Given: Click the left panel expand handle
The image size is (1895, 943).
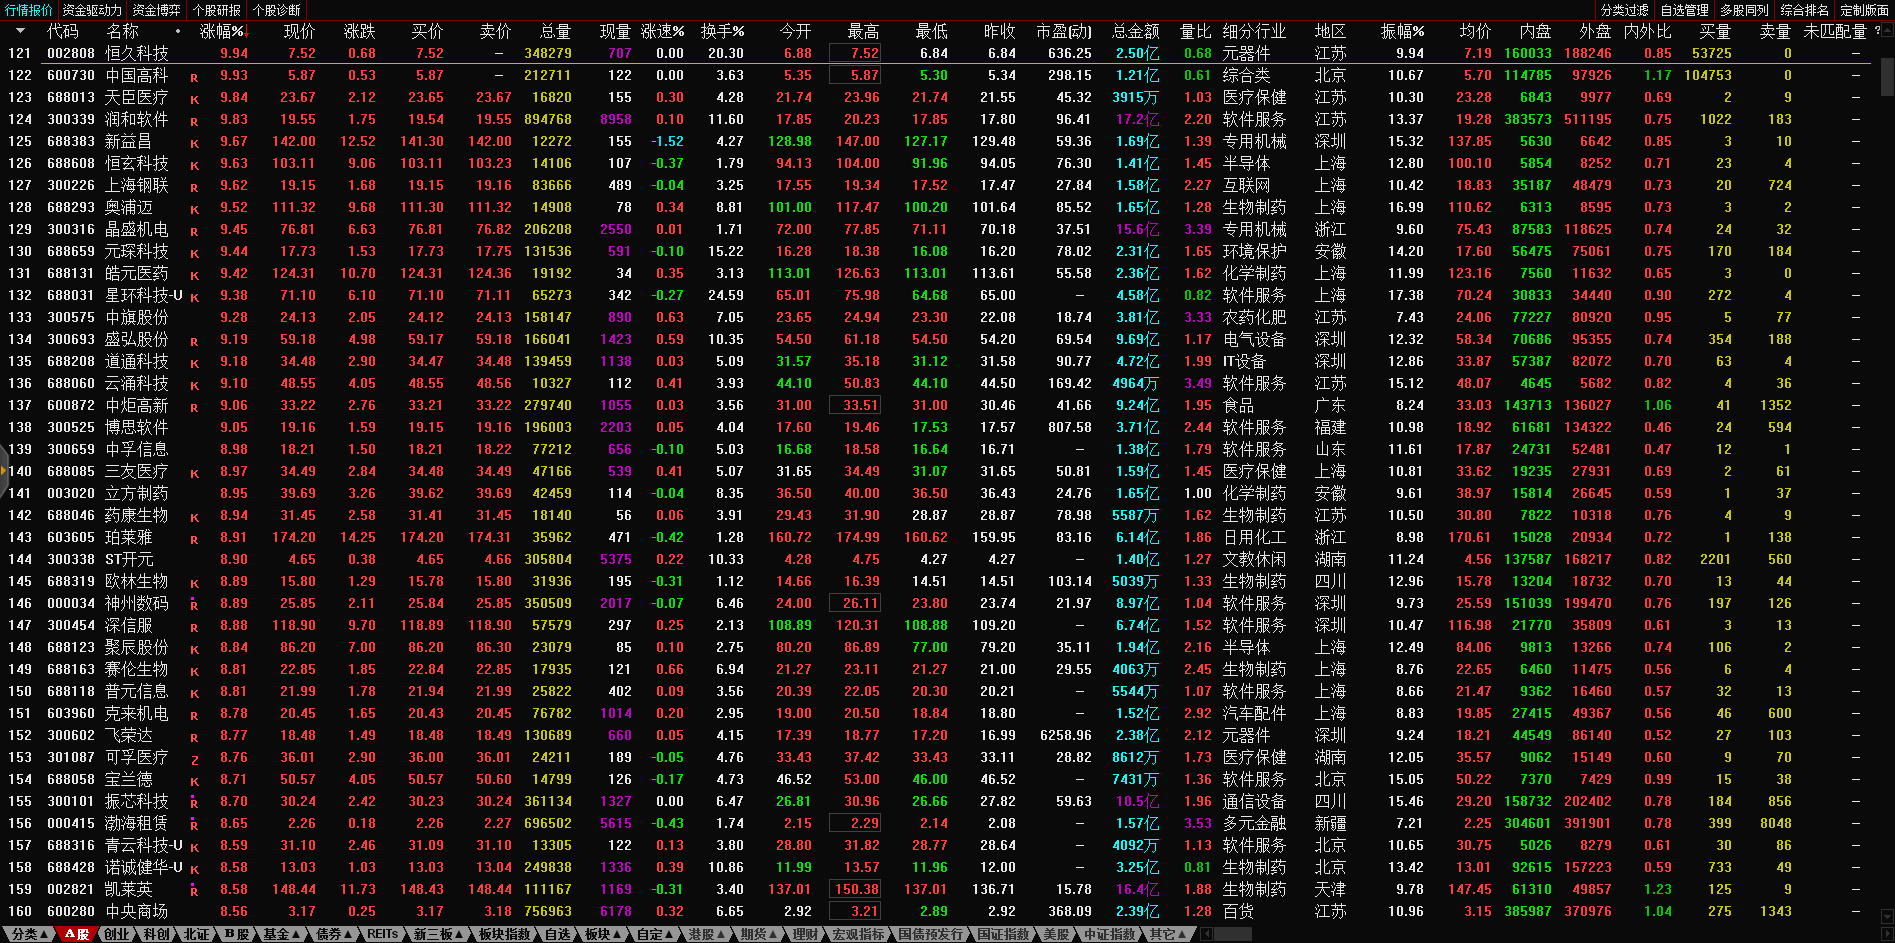Looking at the screenshot, I should point(4,470).
